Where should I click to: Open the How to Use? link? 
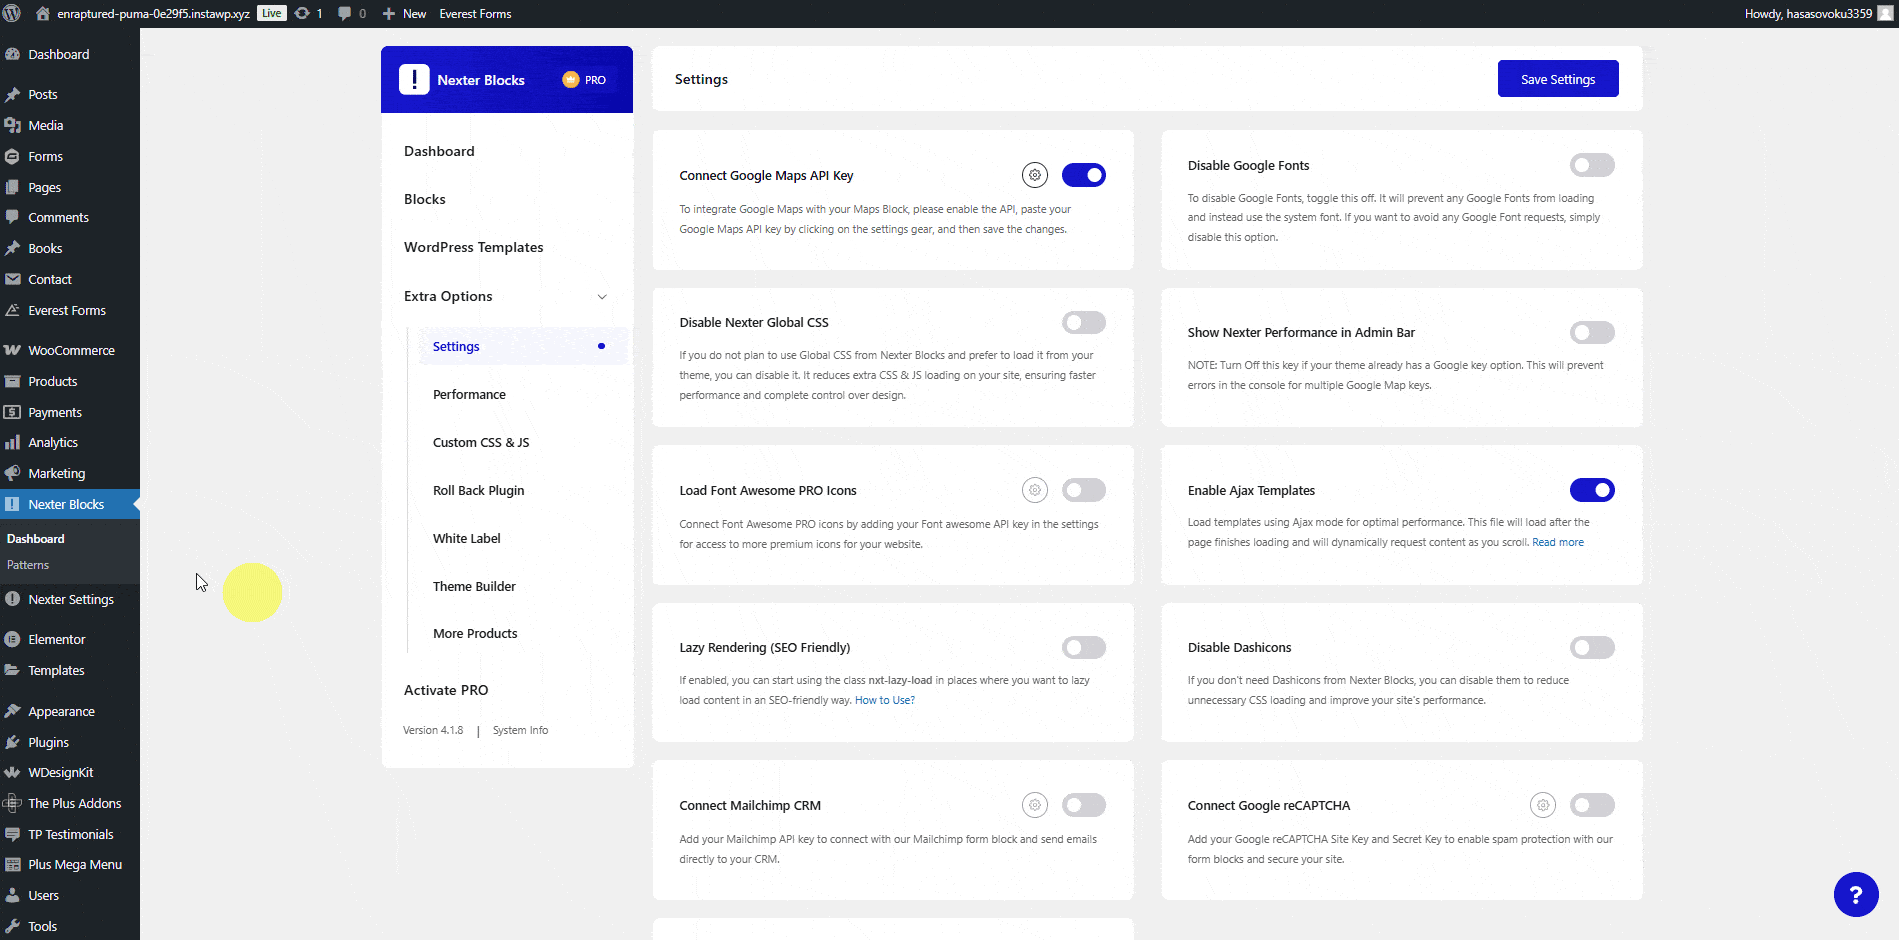point(884,701)
